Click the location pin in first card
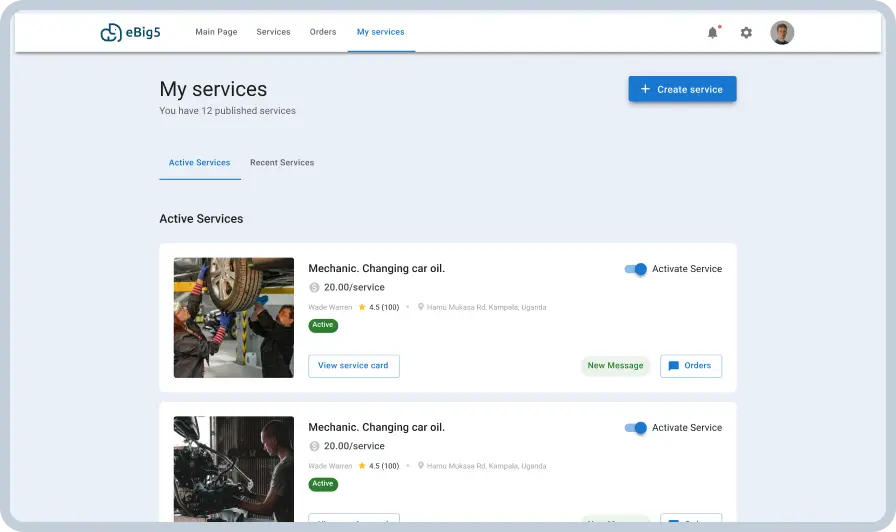The height and width of the screenshot is (532, 896). pyautogui.click(x=421, y=307)
